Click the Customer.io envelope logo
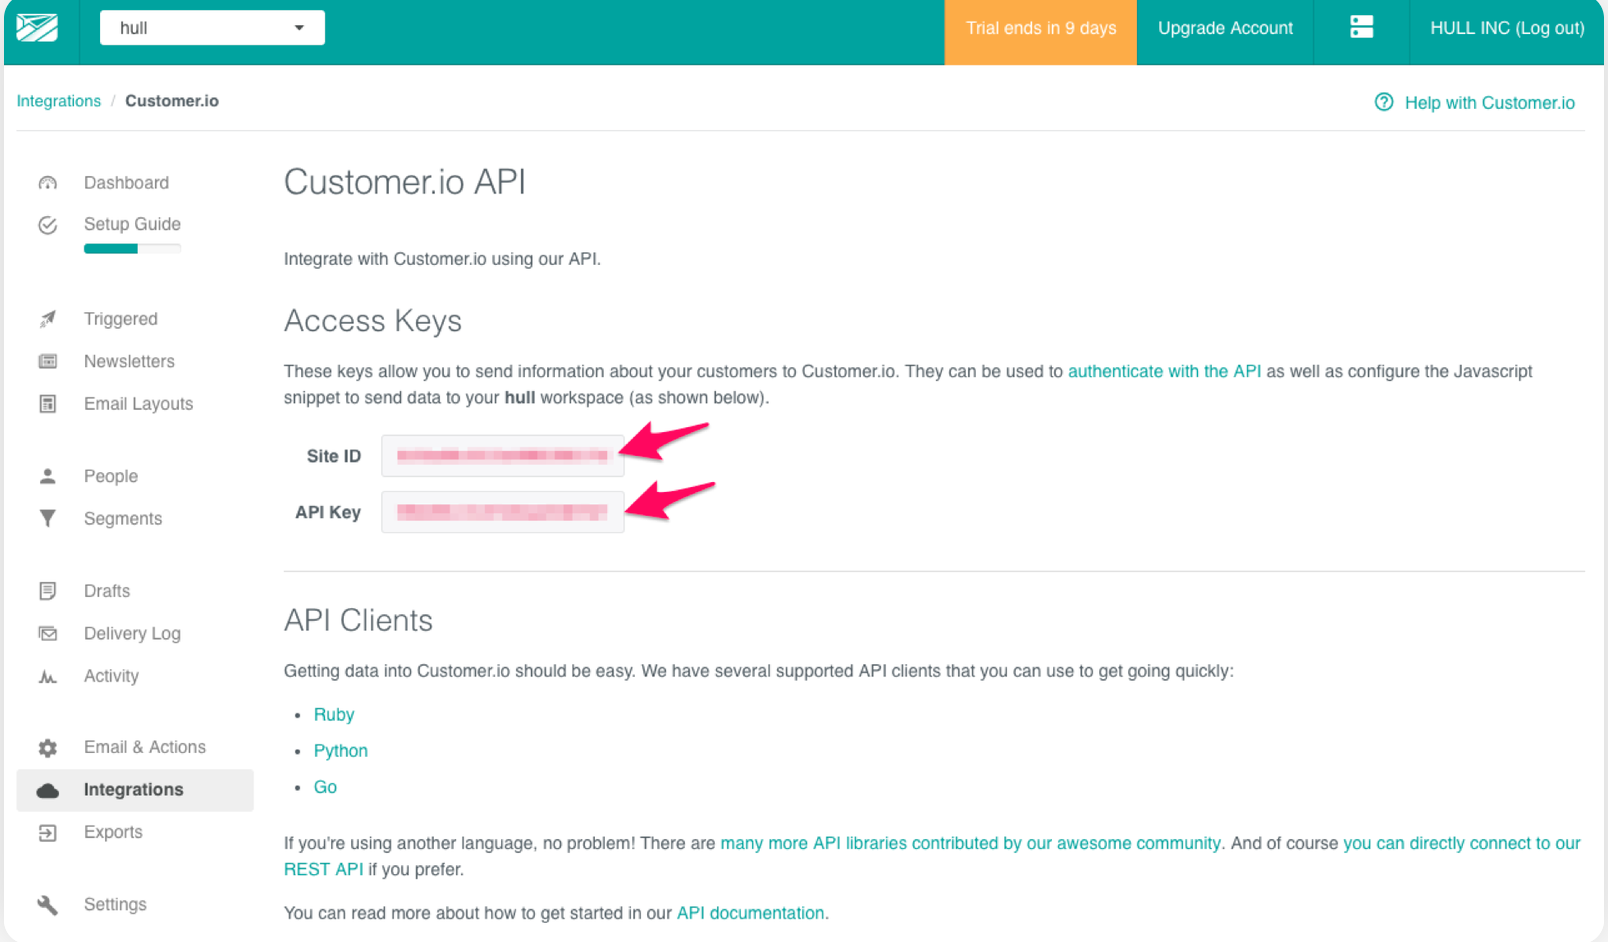The image size is (1608, 942). click(37, 28)
